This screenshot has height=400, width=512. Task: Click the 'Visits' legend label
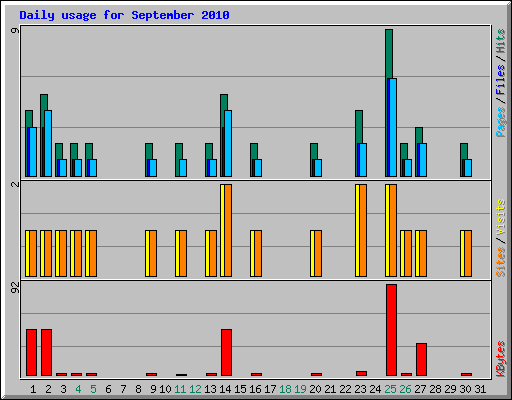click(500, 218)
